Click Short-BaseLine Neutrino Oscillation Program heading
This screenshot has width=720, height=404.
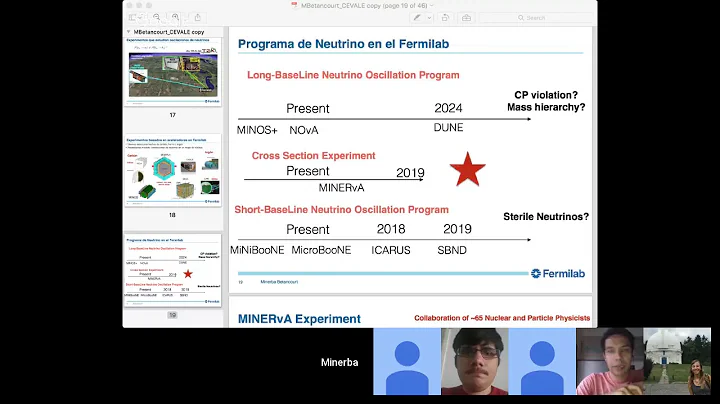[341, 210]
